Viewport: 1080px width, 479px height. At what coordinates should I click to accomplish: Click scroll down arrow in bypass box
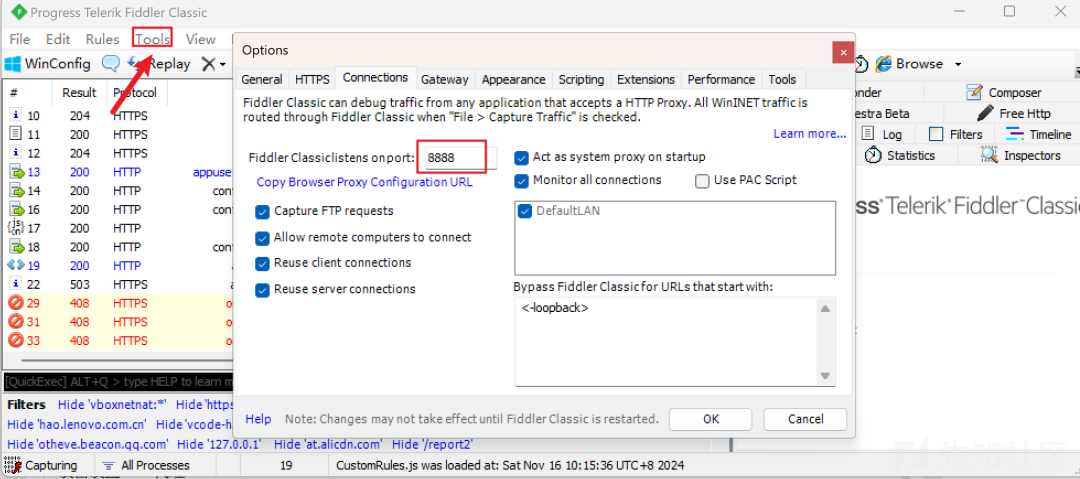coord(824,376)
